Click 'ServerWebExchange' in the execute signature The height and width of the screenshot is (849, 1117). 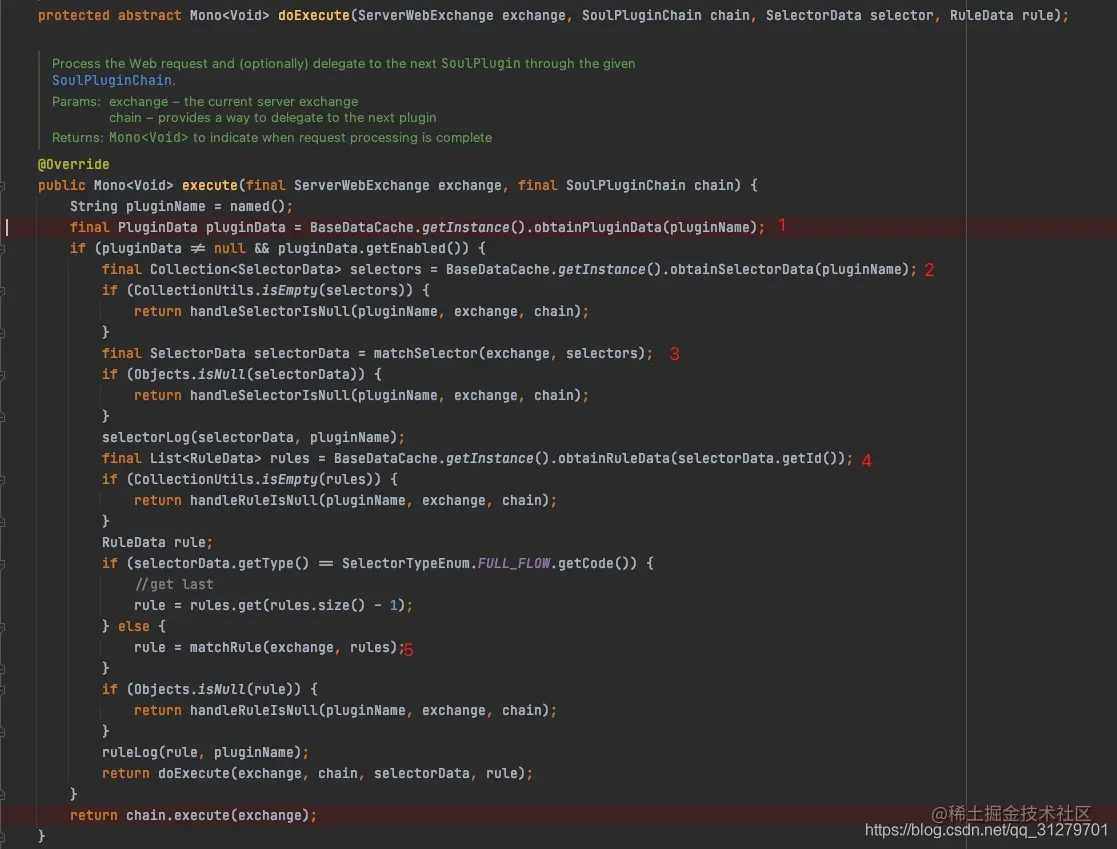pos(361,186)
